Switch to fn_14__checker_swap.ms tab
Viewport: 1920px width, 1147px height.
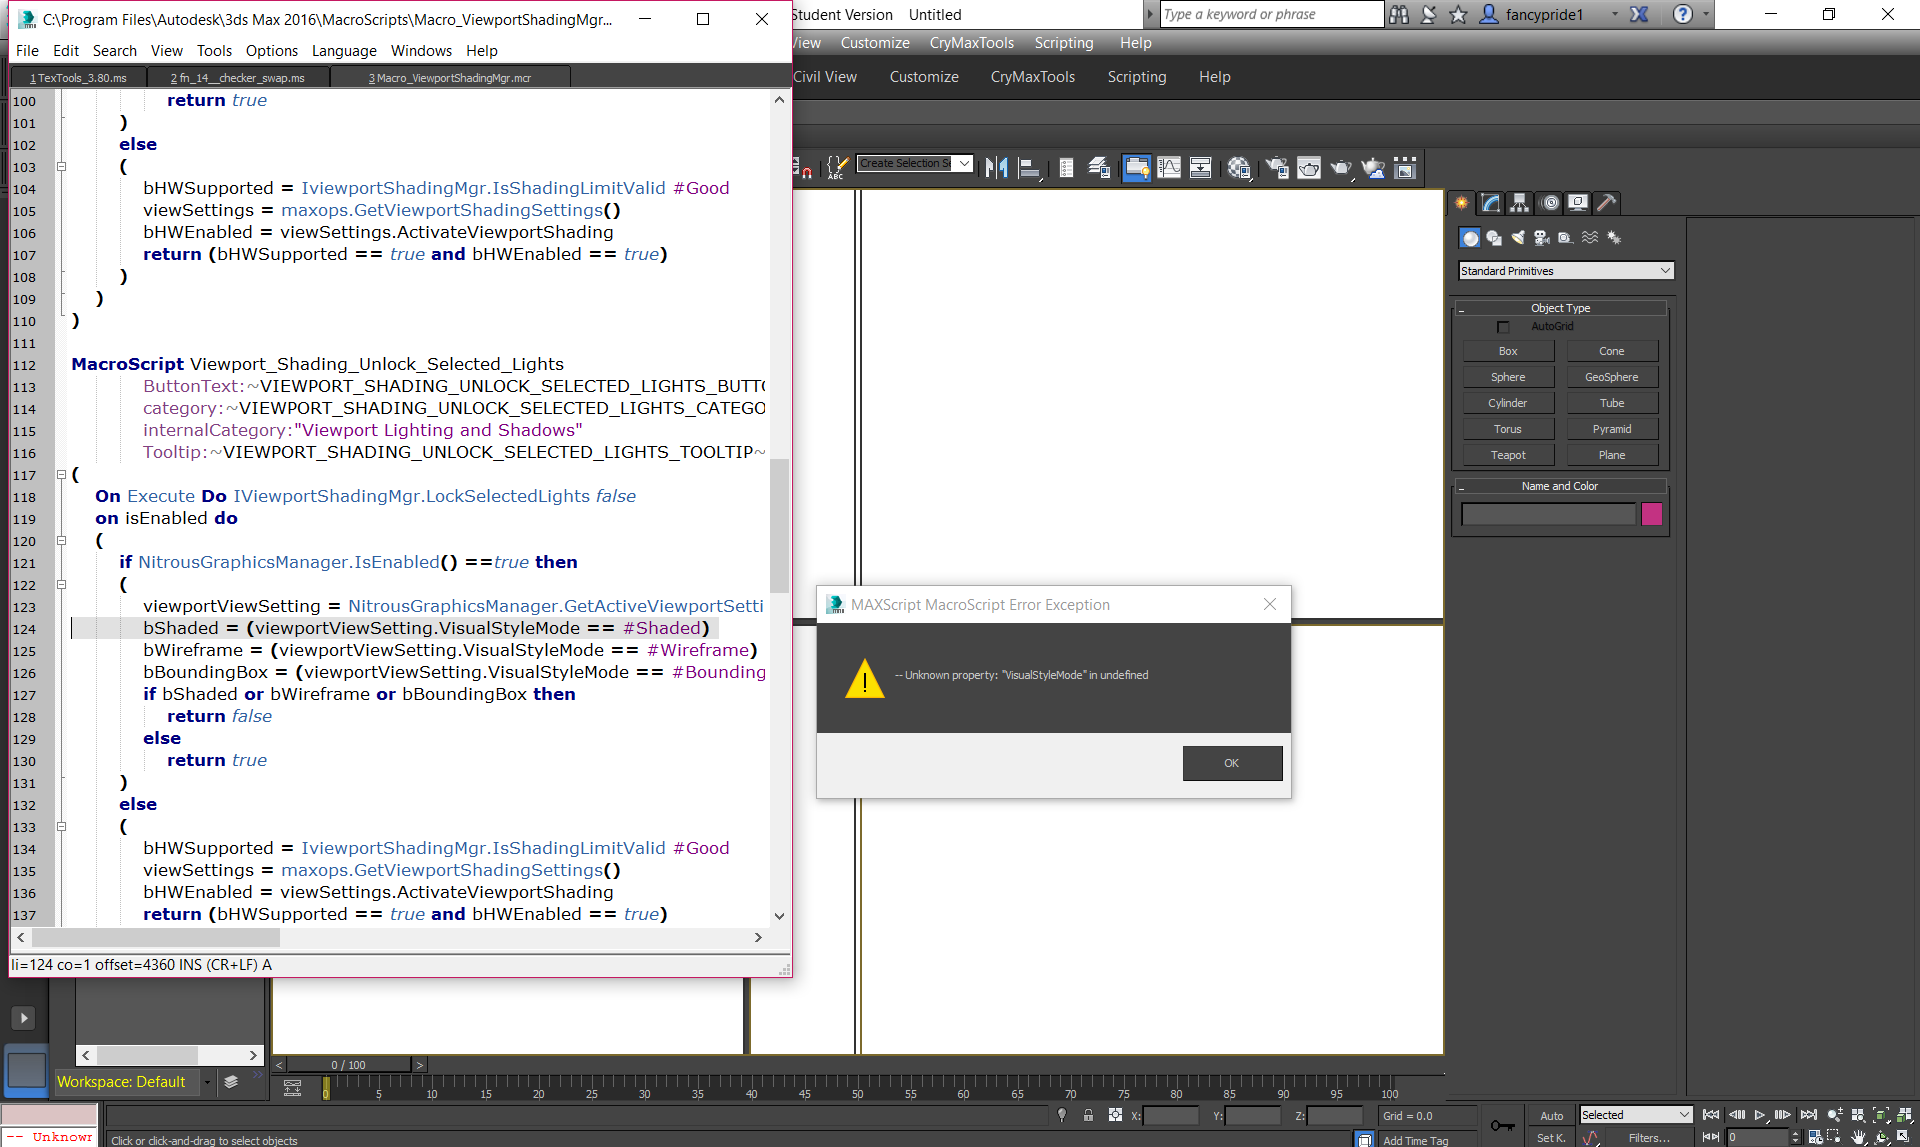[x=237, y=78]
